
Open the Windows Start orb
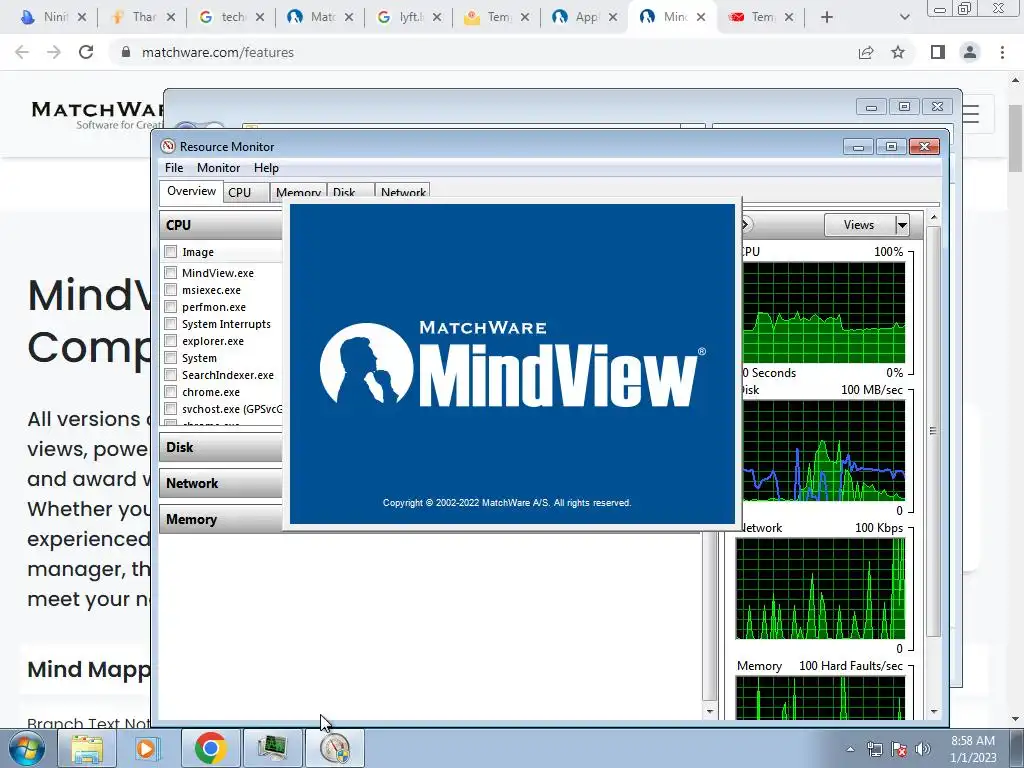[x=26, y=748]
